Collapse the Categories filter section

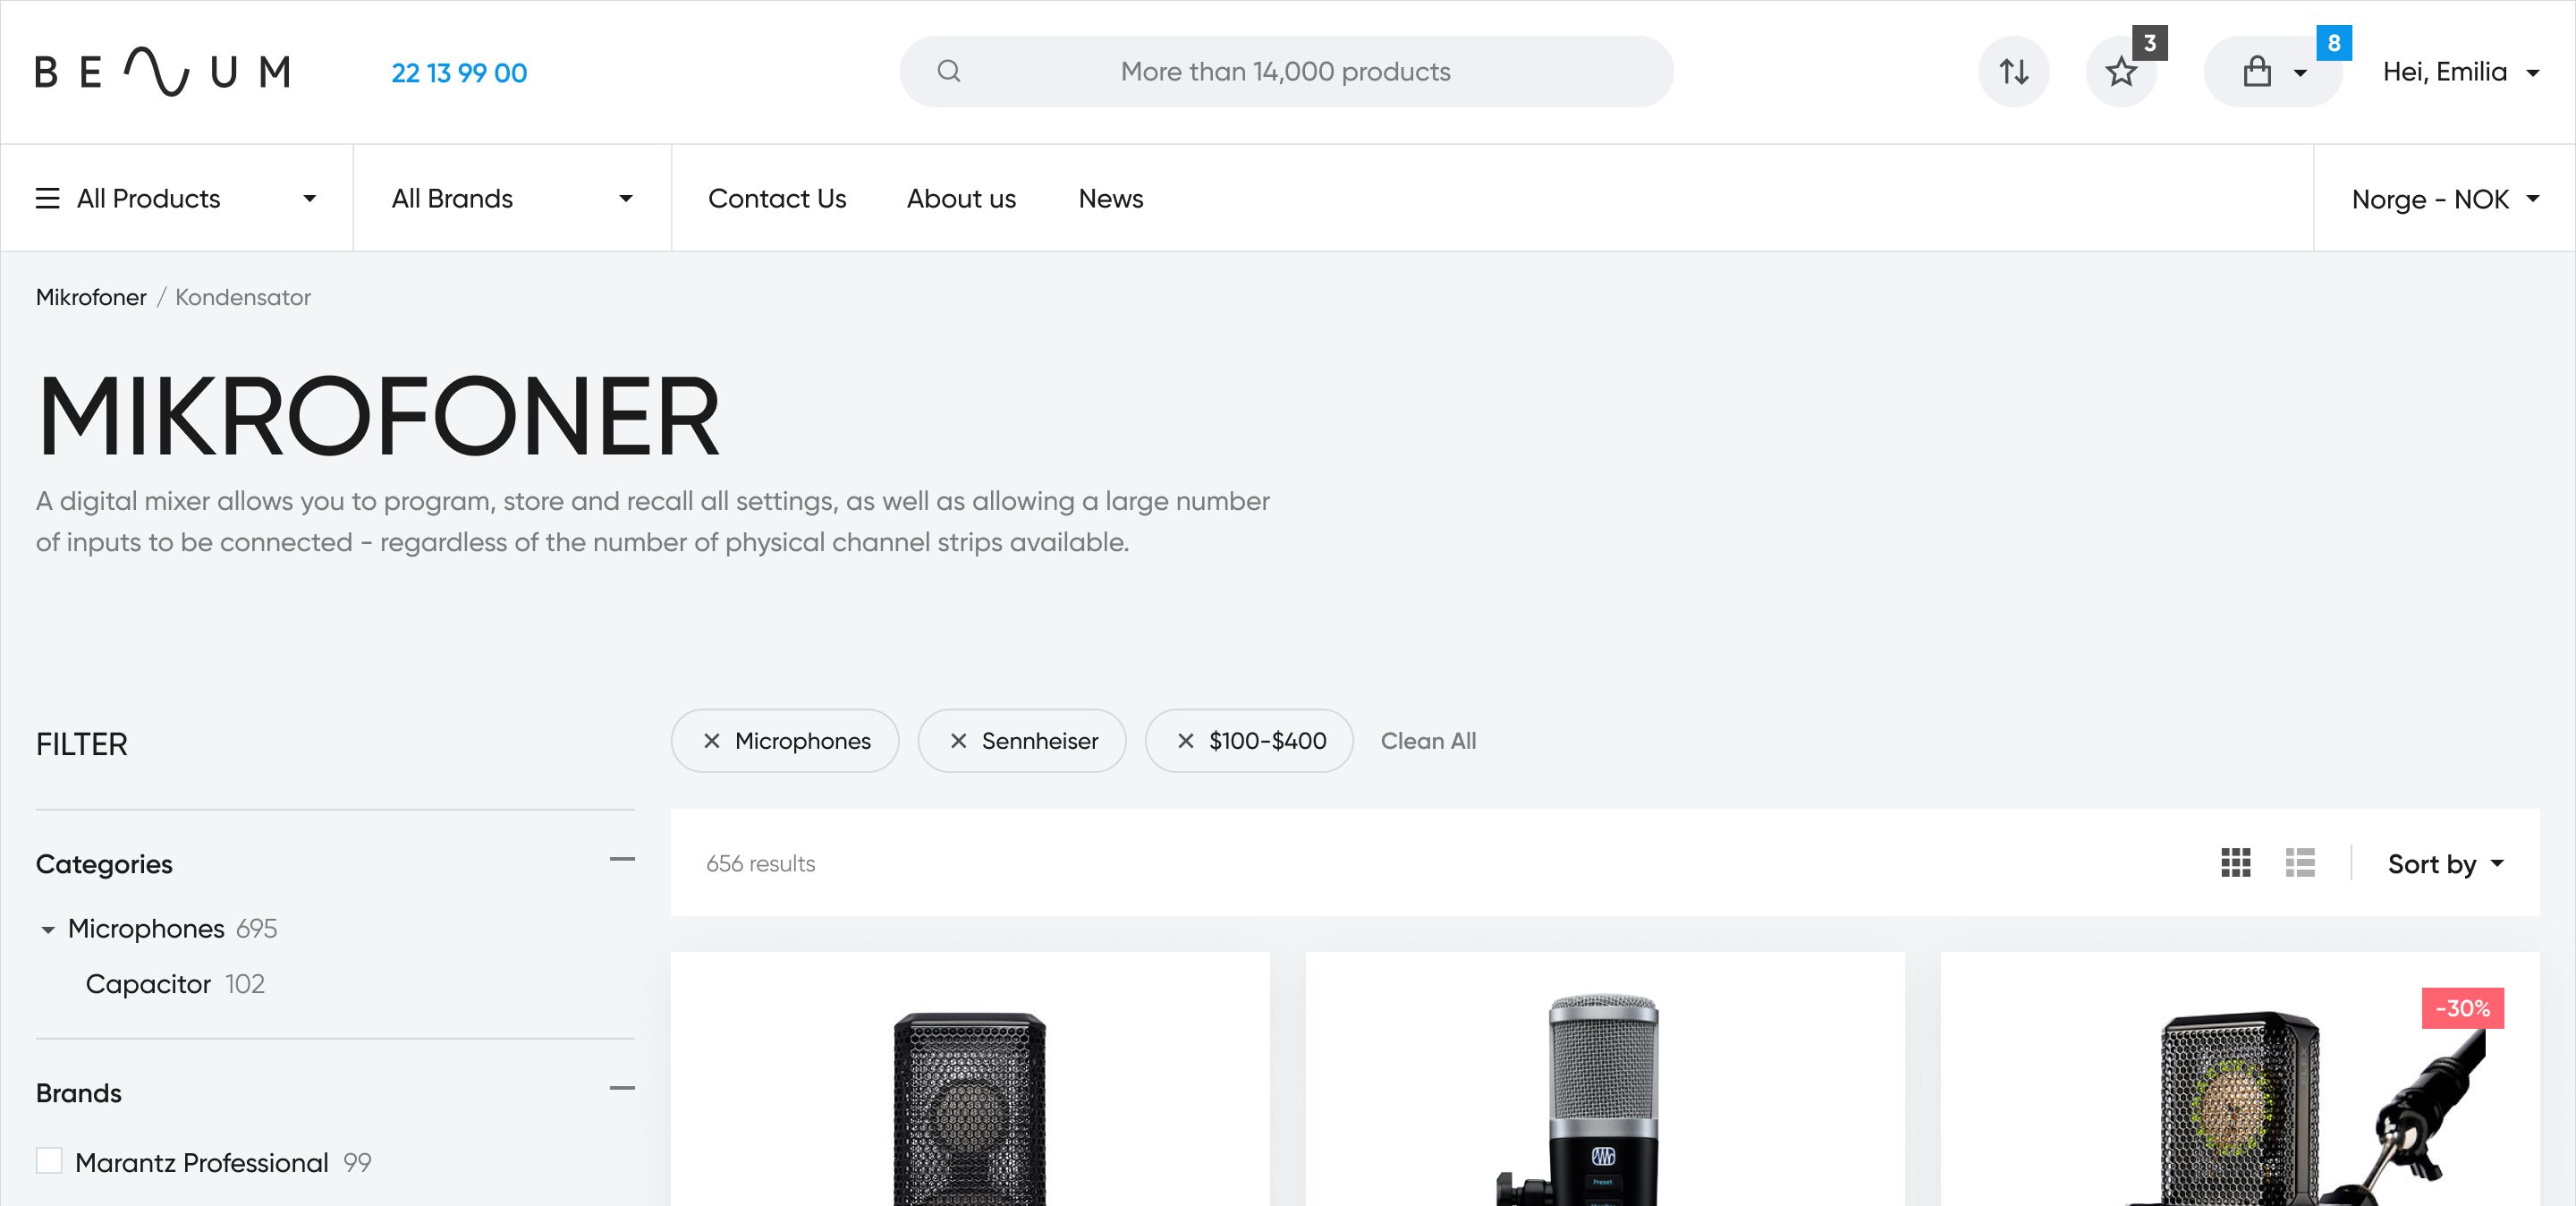[x=622, y=860]
